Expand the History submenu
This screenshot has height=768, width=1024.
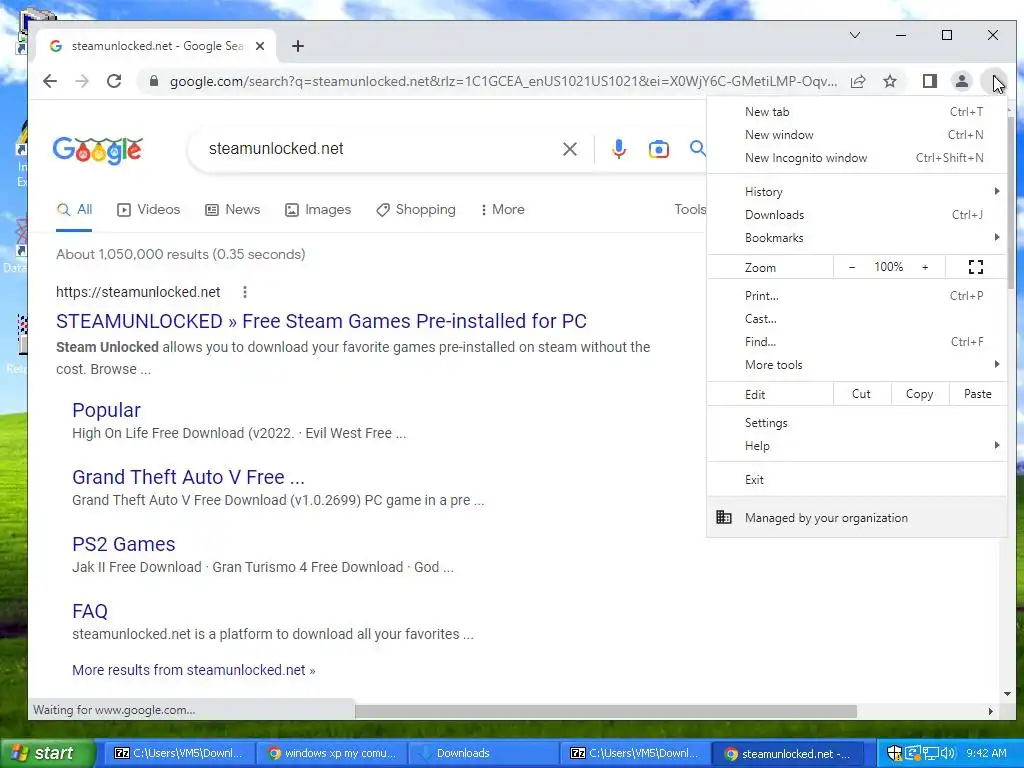point(857,191)
